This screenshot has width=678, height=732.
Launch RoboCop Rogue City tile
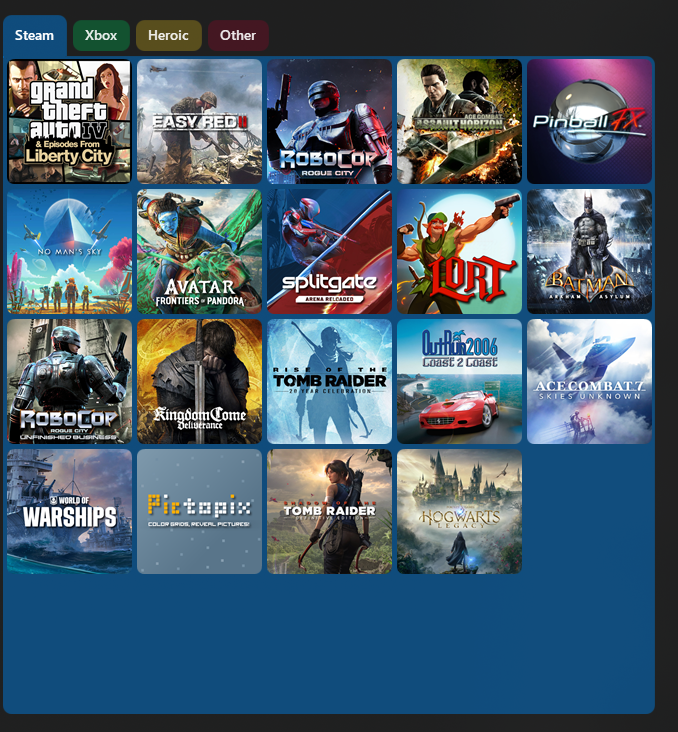329,122
